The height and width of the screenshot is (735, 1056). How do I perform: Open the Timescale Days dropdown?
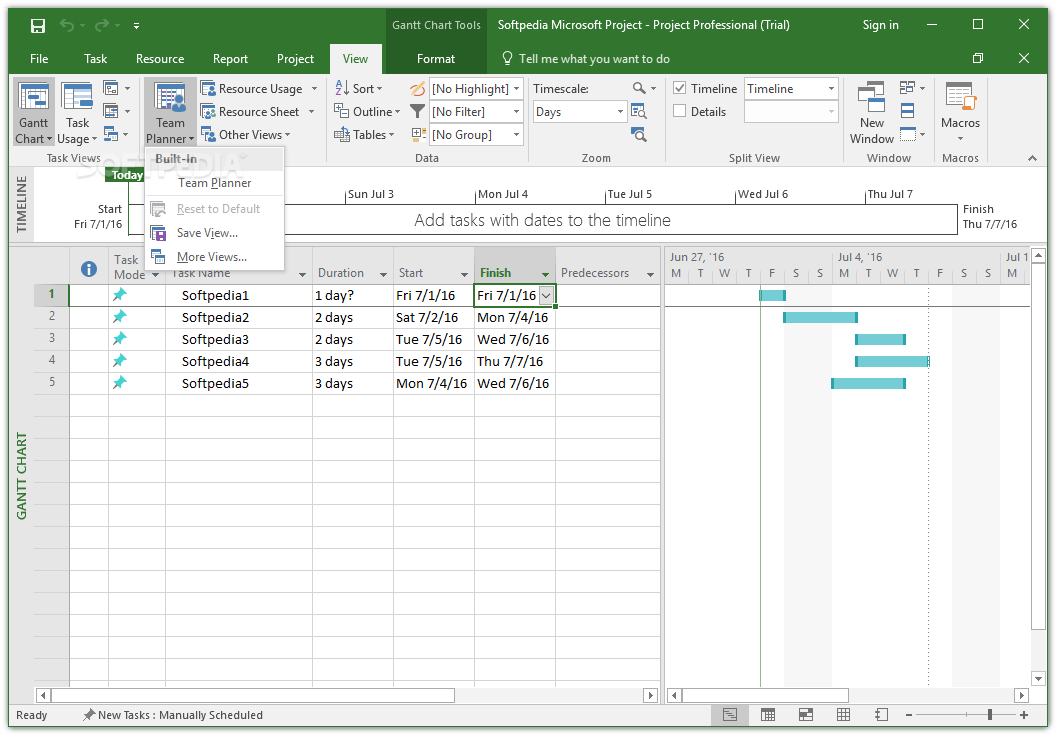click(x=621, y=112)
